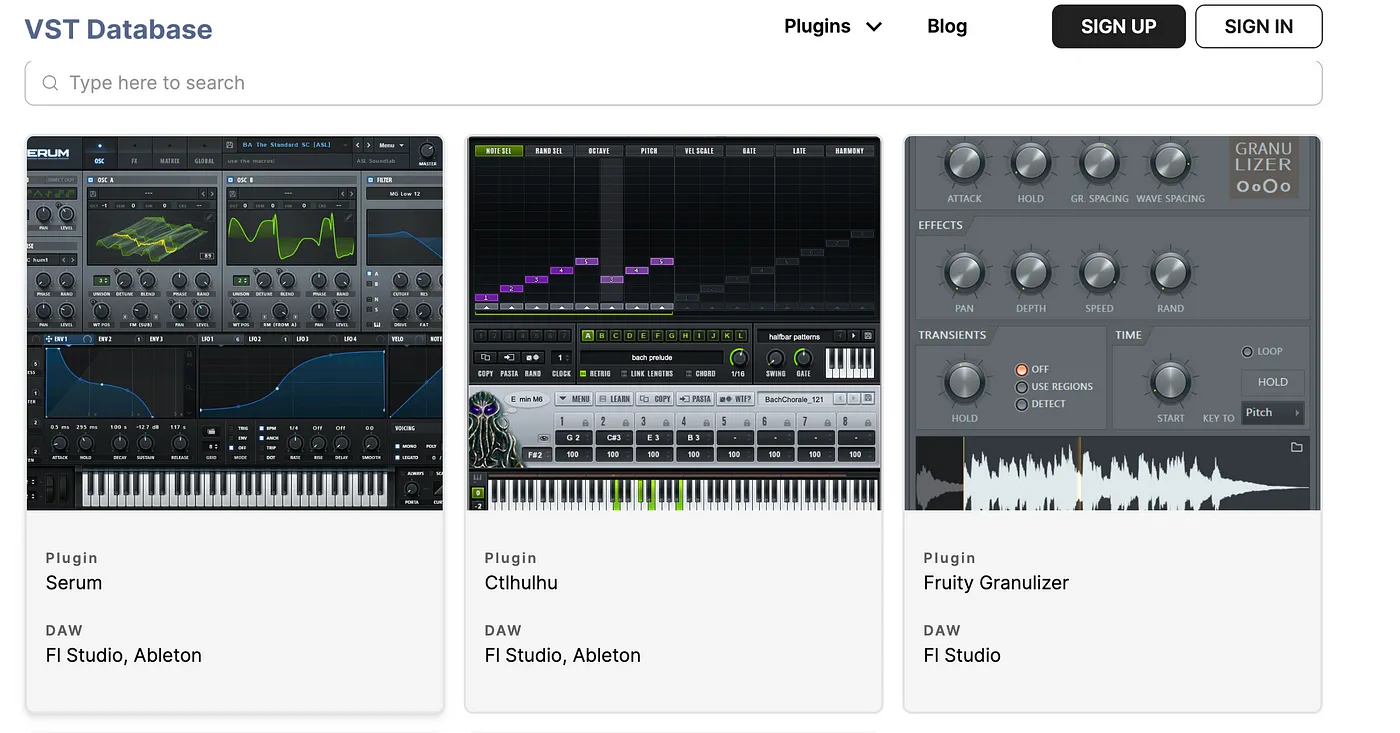Click the Granulizer Transients HOLD knob
The image size is (1400, 733).
click(x=964, y=382)
